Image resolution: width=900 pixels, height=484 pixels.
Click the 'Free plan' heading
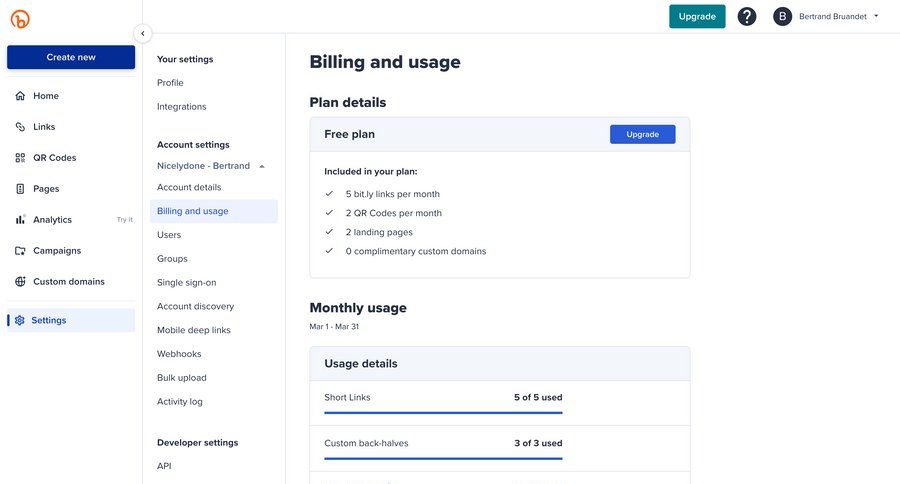tap(350, 134)
